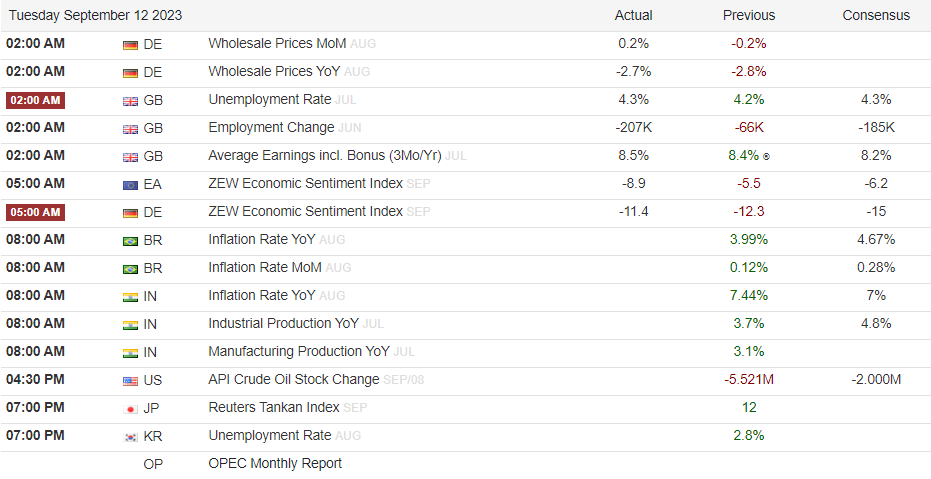This screenshot has width=931, height=479.
Task: Open the Reuters Tankan Index link
Action: (274, 408)
